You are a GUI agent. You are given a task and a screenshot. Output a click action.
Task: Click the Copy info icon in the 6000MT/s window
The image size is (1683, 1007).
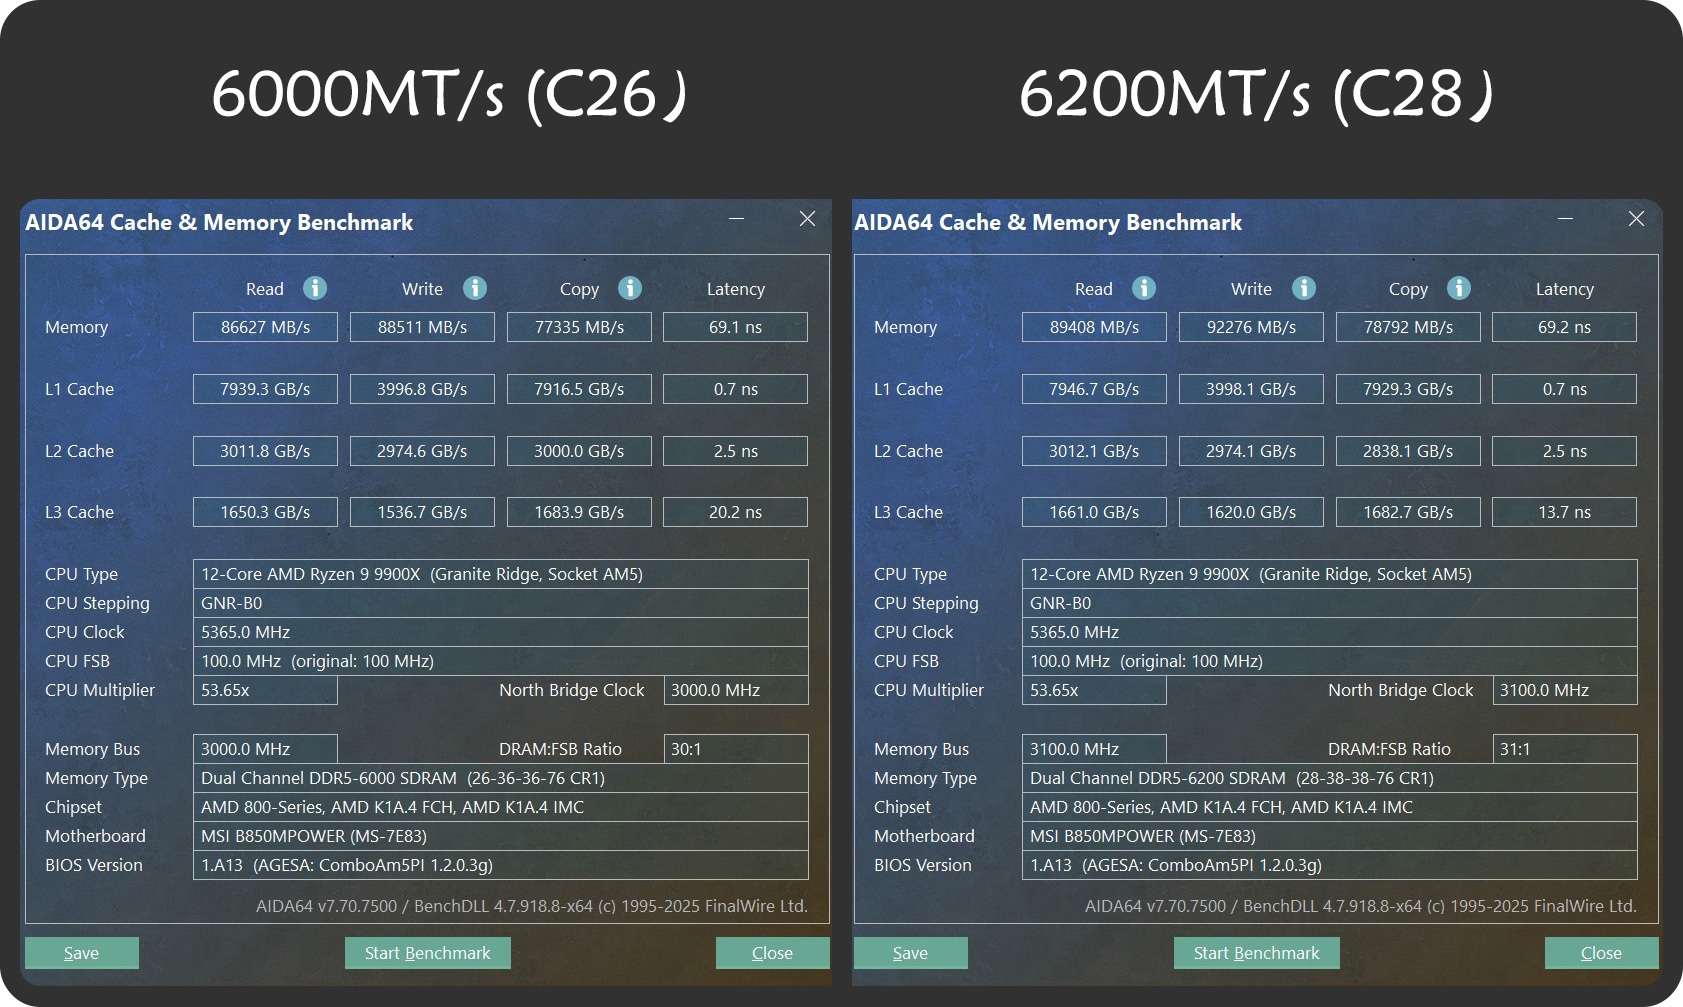pyautogui.click(x=630, y=288)
